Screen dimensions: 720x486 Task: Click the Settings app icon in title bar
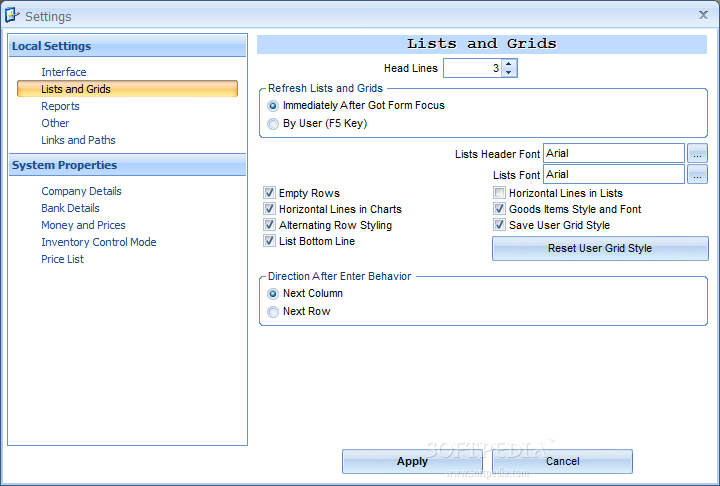(12, 15)
